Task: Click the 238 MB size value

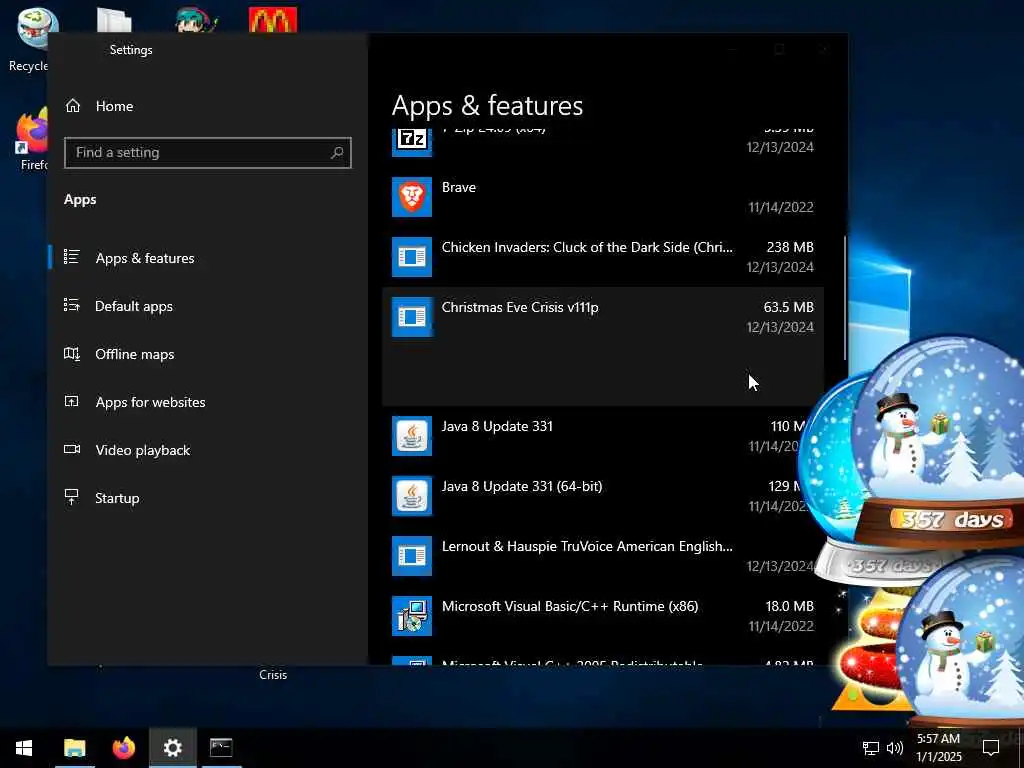Action: (x=790, y=247)
